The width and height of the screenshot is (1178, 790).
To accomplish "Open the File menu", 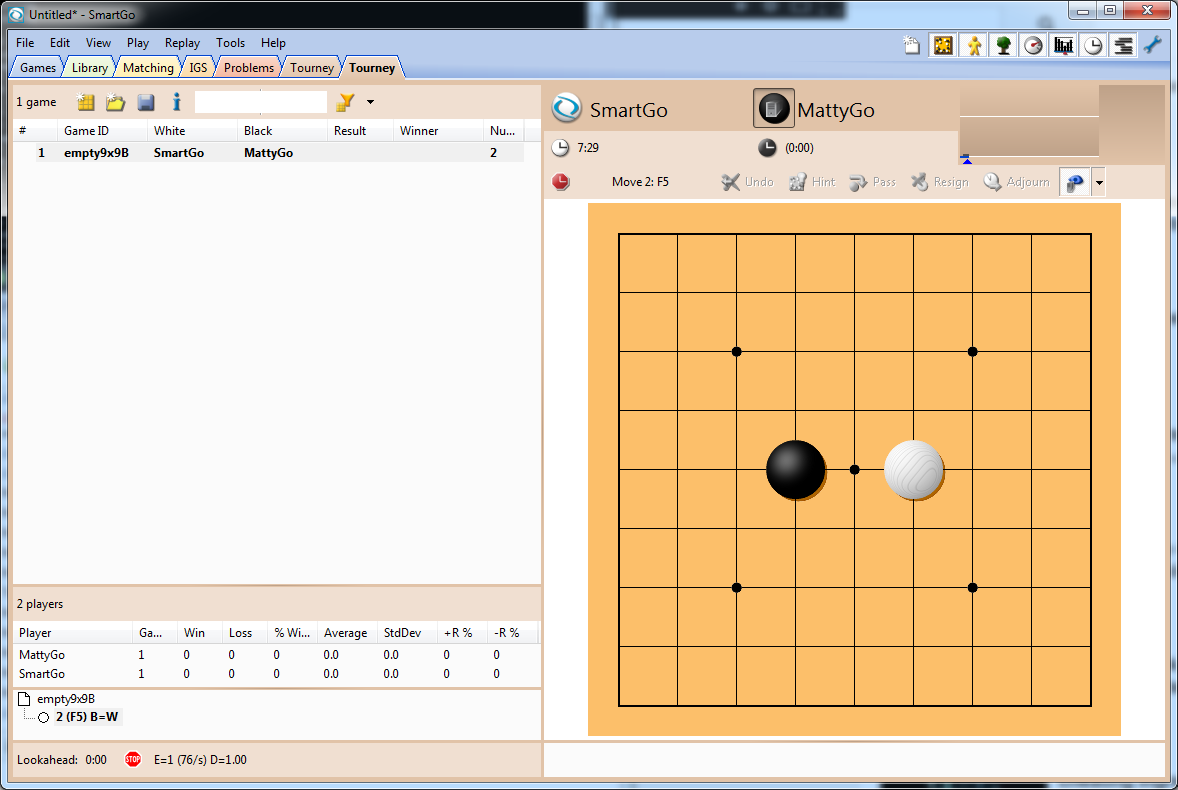I will [25, 43].
